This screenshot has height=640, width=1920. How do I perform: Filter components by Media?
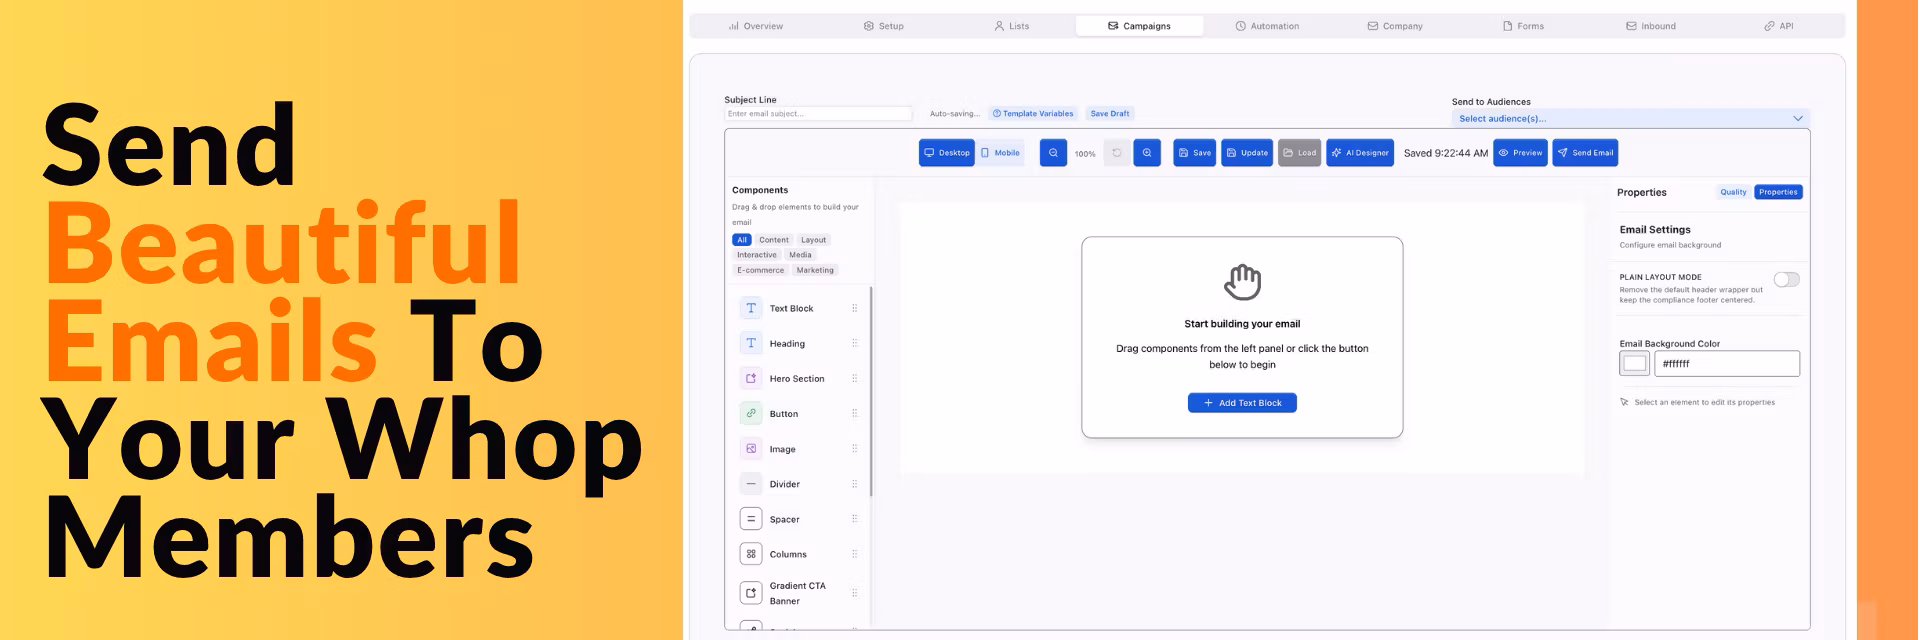800,255
